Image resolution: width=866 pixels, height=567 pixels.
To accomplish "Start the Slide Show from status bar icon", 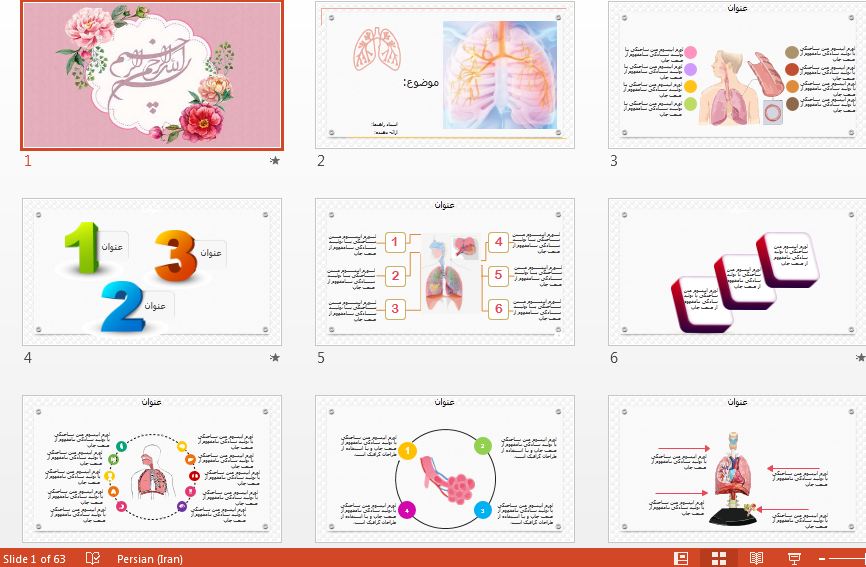I will point(795,558).
